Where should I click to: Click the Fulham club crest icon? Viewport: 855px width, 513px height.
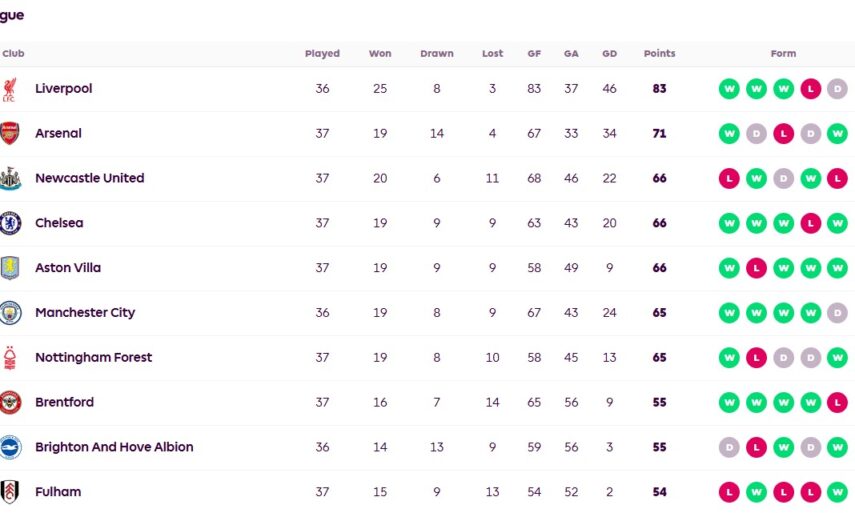pyautogui.click(x=10, y=492)
